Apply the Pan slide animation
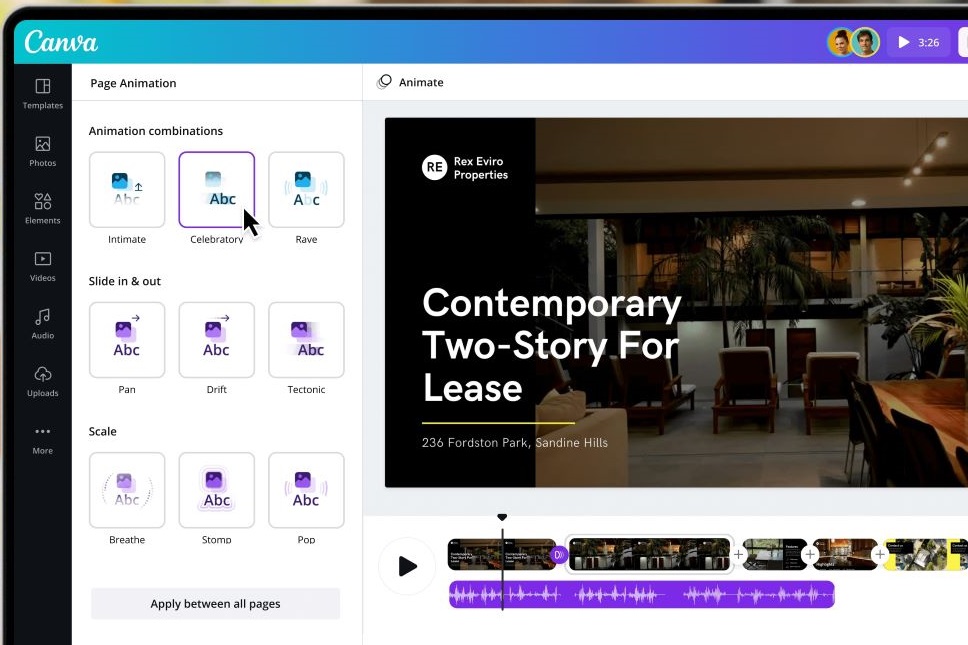The image size is (968, 645). (127, 340)
